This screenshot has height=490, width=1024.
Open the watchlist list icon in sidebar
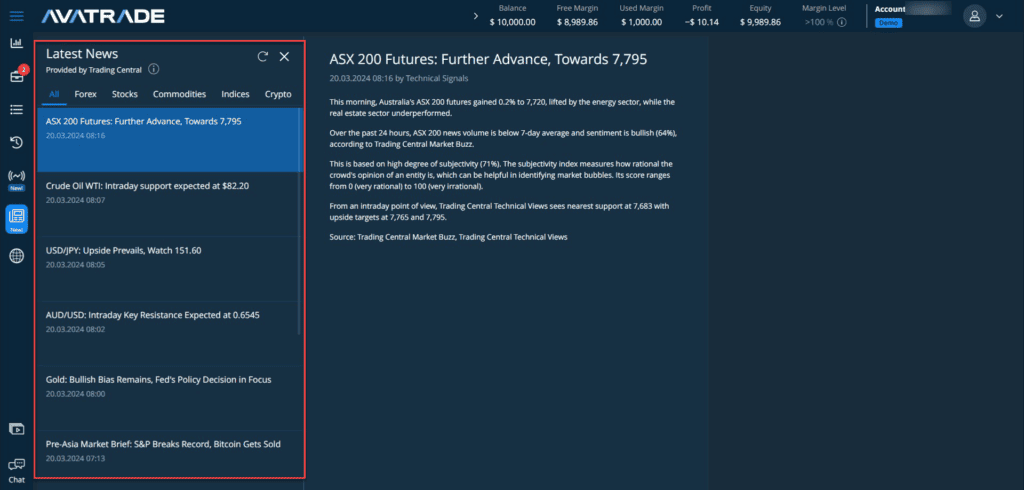tap(16, 109)
